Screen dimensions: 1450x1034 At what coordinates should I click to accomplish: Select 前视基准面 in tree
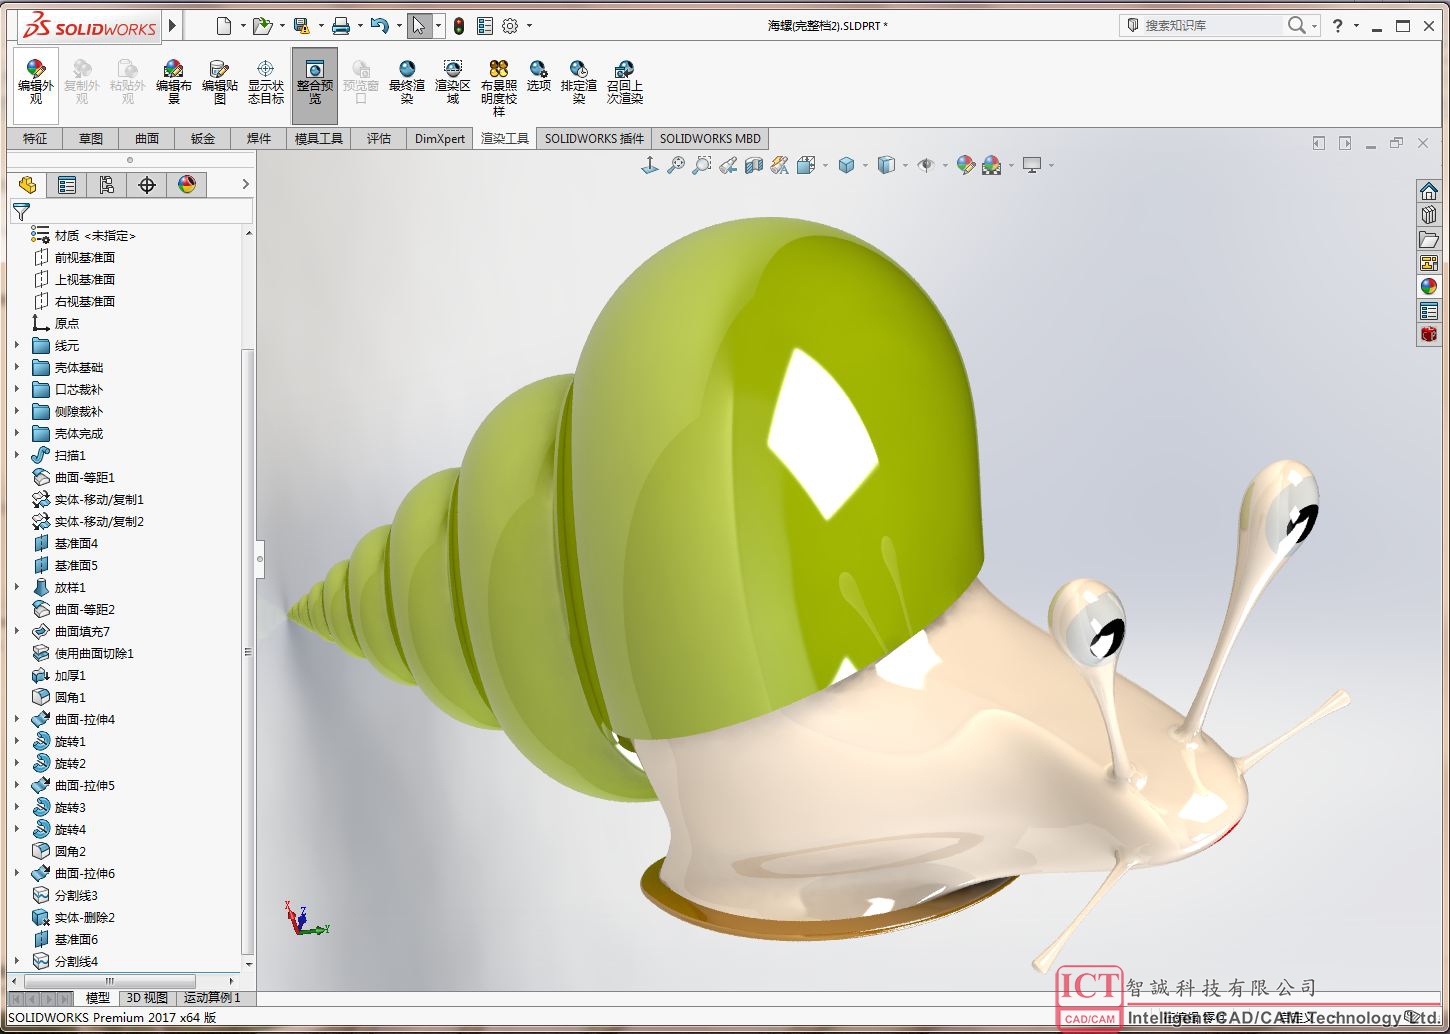(x=85, y=257)
